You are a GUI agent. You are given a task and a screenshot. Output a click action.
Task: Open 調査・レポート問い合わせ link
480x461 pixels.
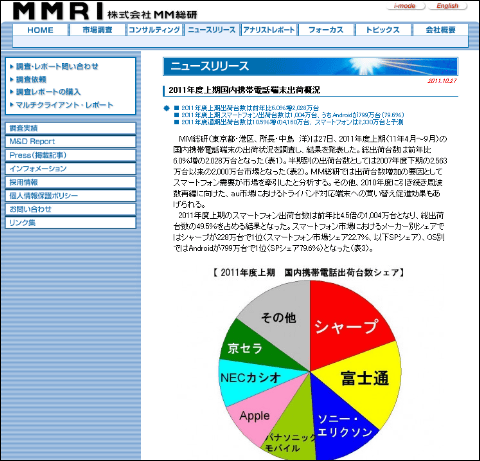click(57, 66)
